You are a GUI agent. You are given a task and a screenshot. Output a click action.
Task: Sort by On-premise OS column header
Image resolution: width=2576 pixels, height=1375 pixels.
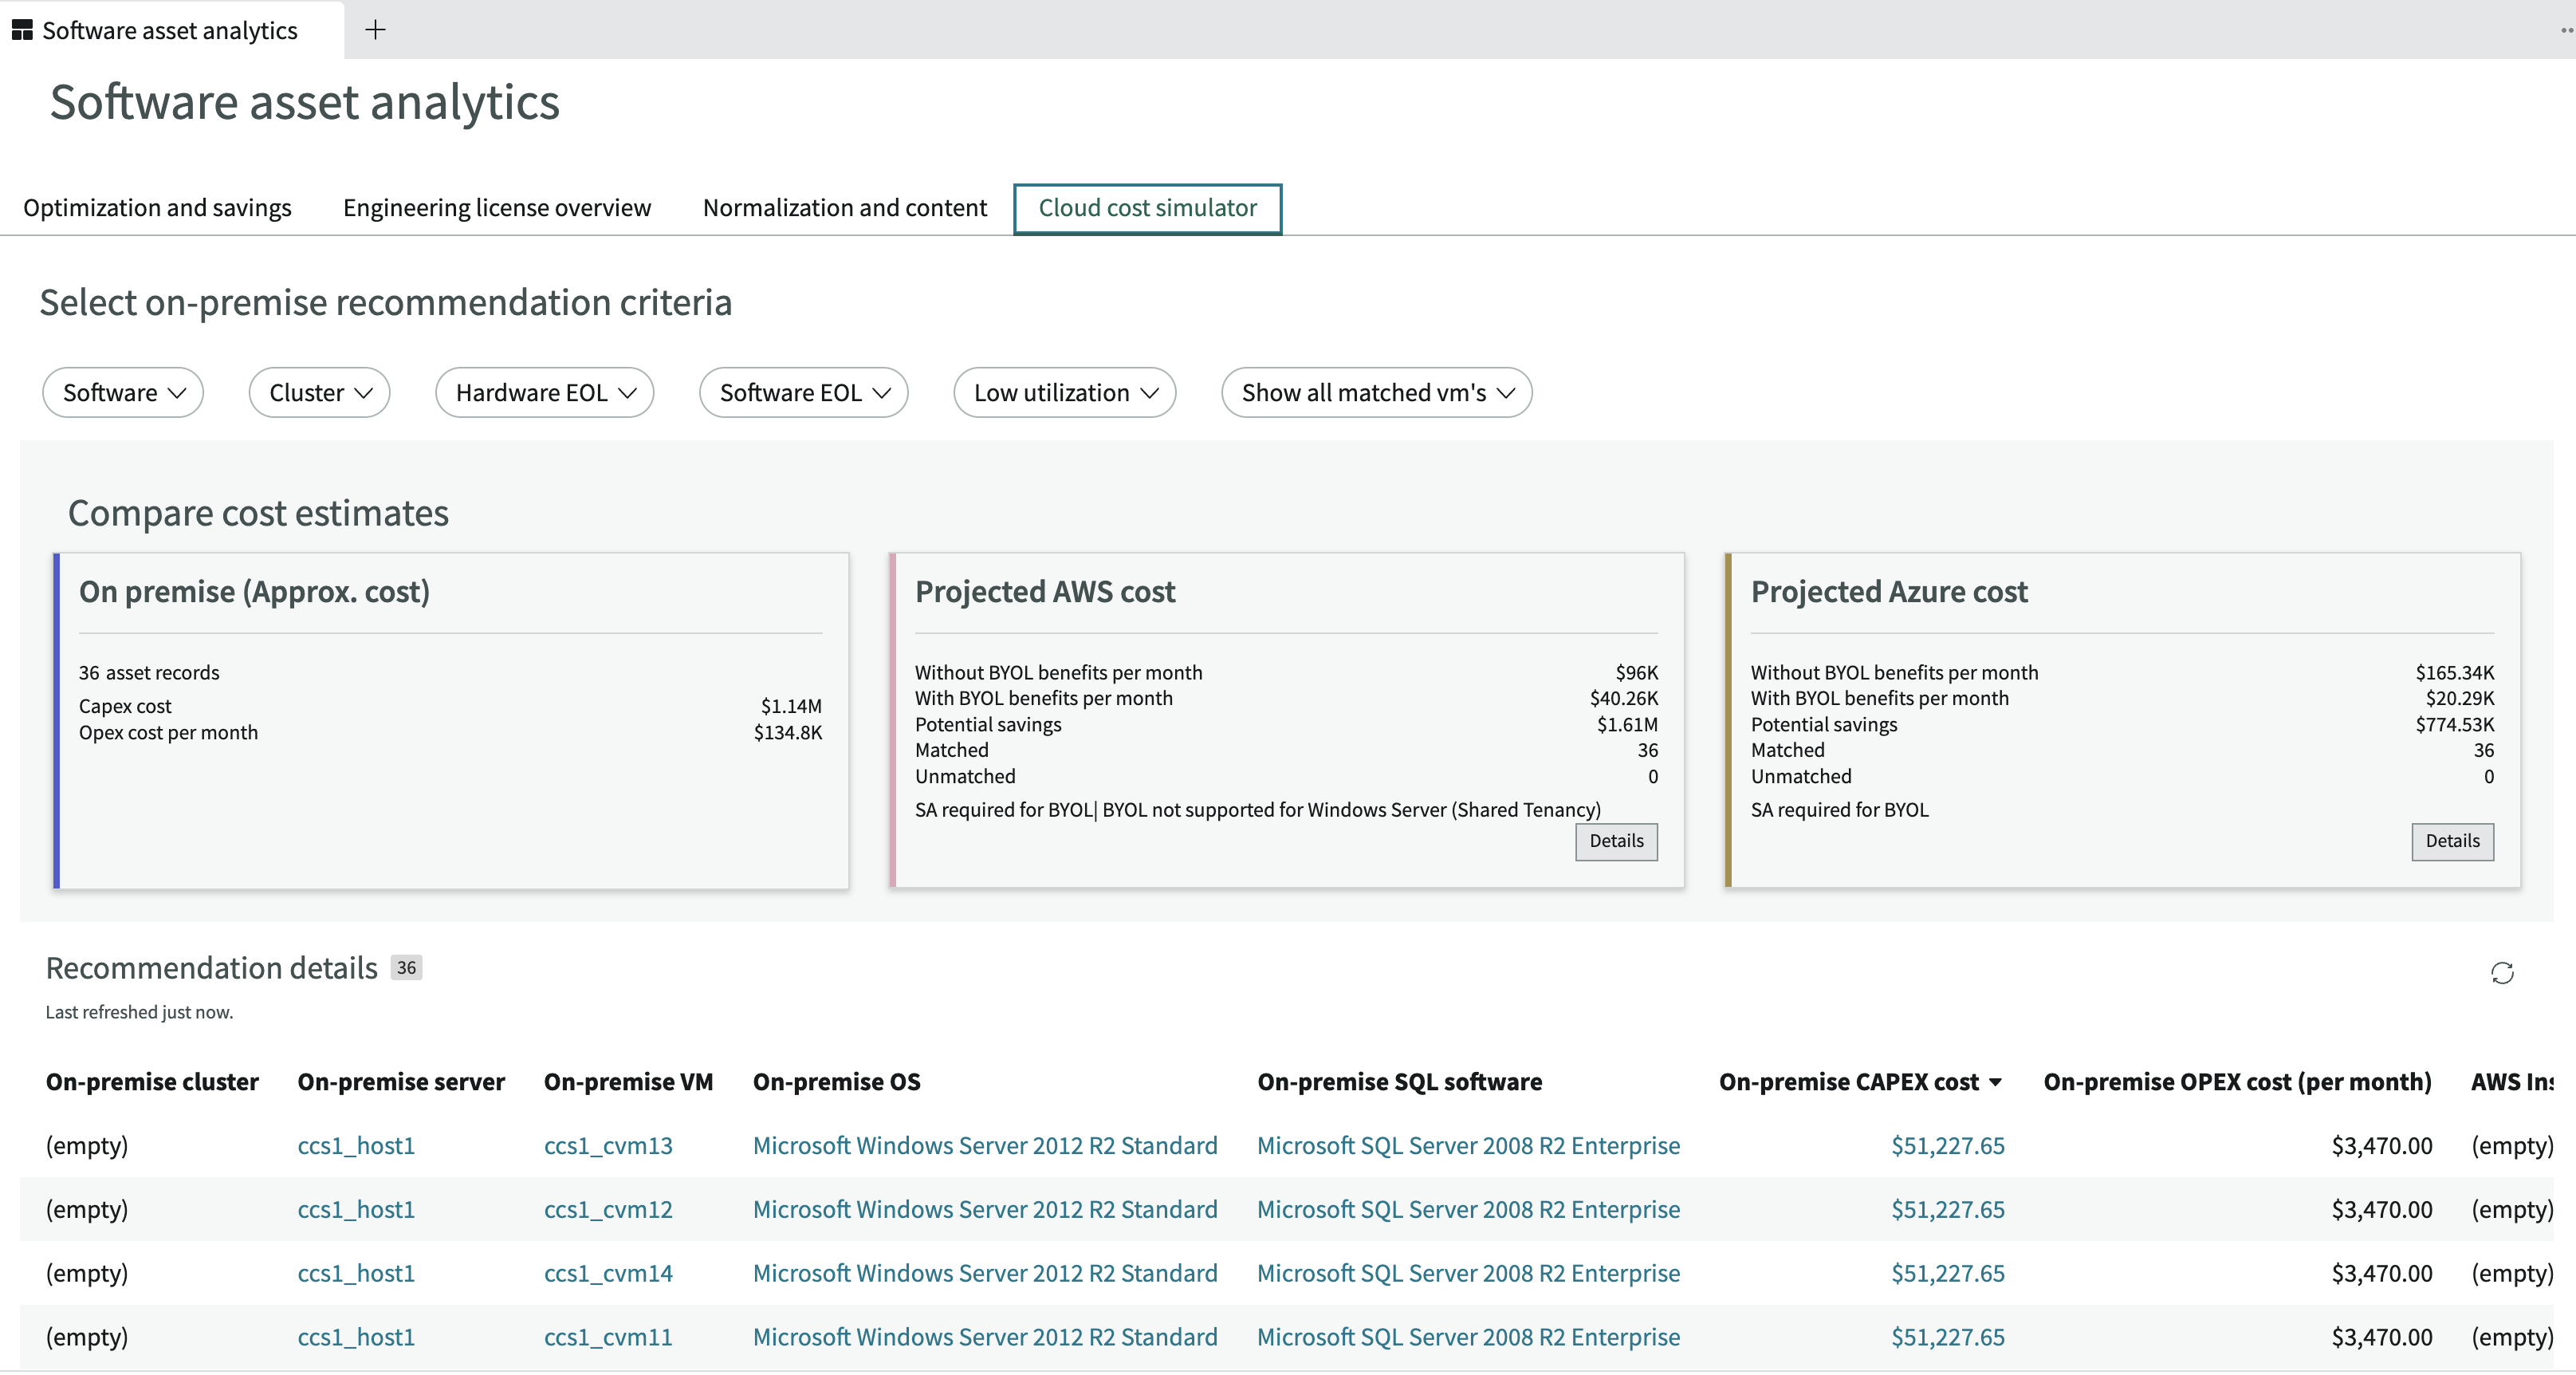click(836, 1082)
